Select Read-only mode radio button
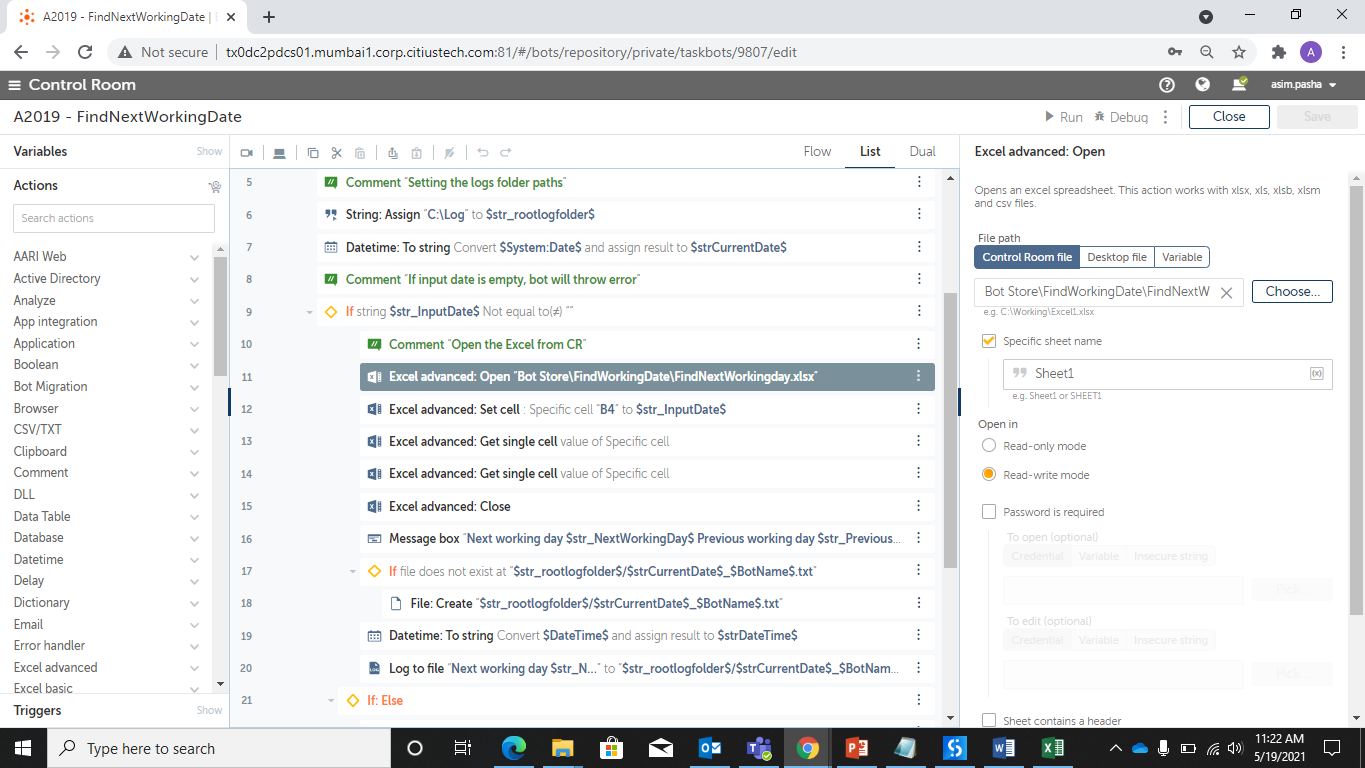Viewport: 1365px width, 768px height. coord(989,446)
